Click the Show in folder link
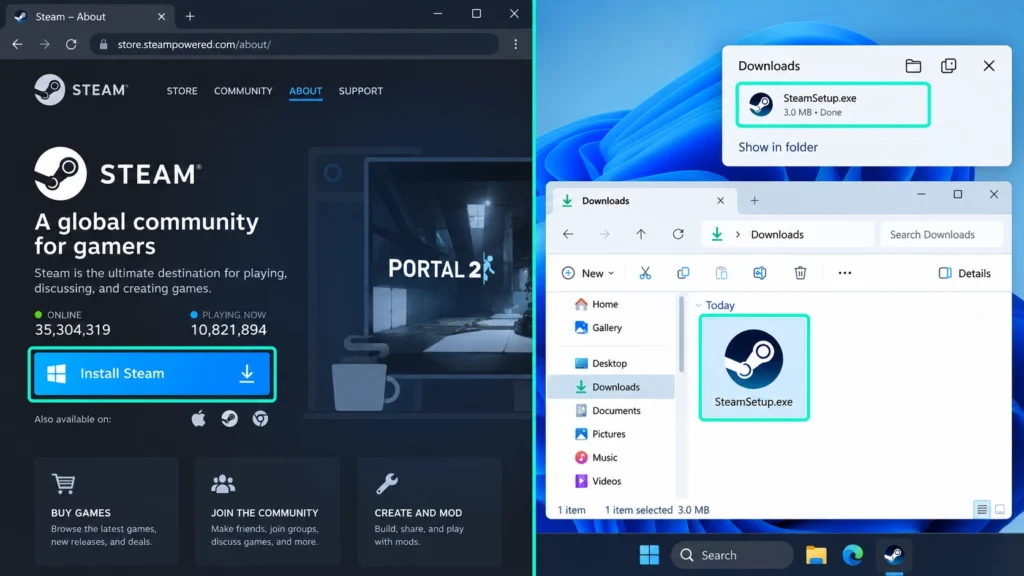The image size is (1024, 576). coord(778,147)
